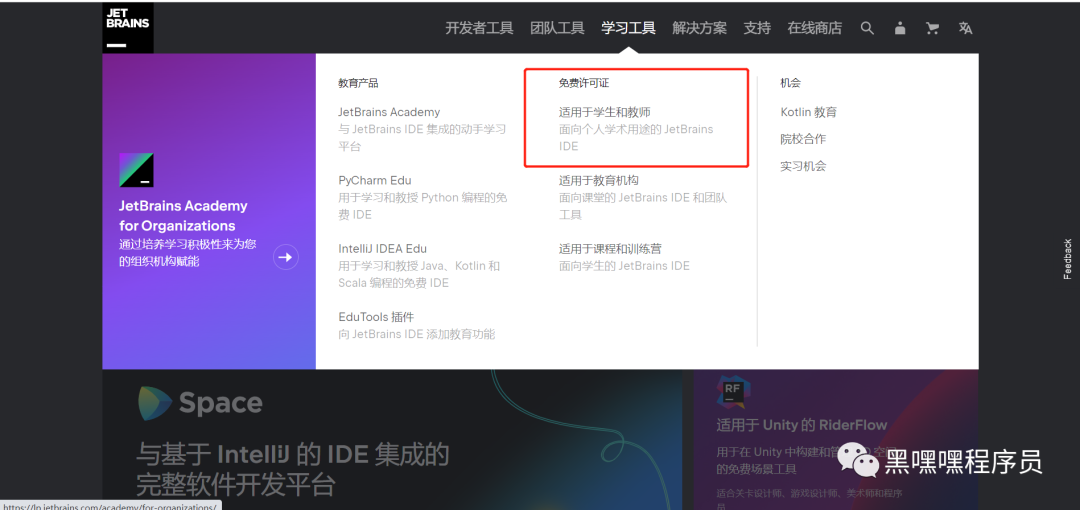Screen dimensions: 1080x510
Task: Click description 用于学习和教授 Python 编程的免费 IDE
Action: tap(423, 206)
